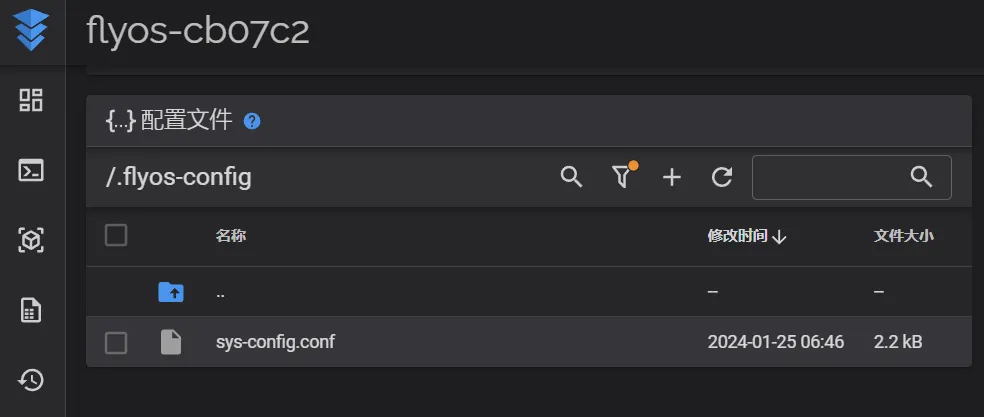
Task: Go up to the parent folder
Action: click(x=171, y=292)
